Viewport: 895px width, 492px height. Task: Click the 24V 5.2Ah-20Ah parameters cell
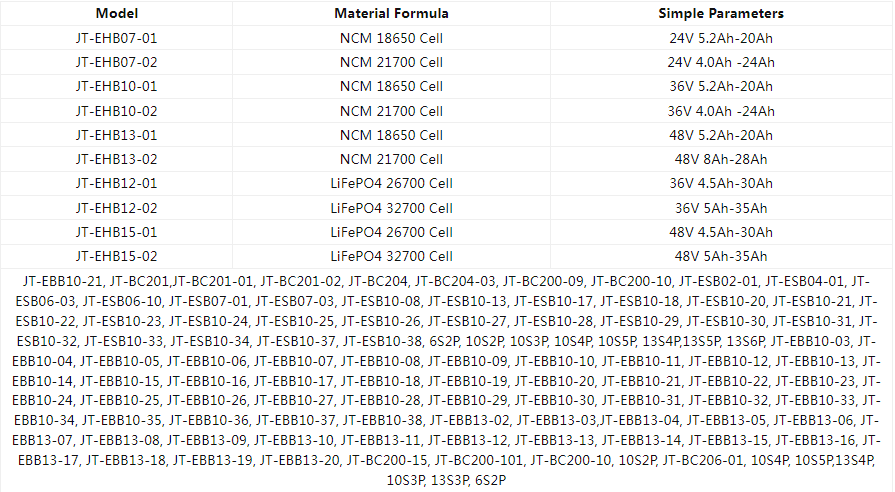point(720,38)
